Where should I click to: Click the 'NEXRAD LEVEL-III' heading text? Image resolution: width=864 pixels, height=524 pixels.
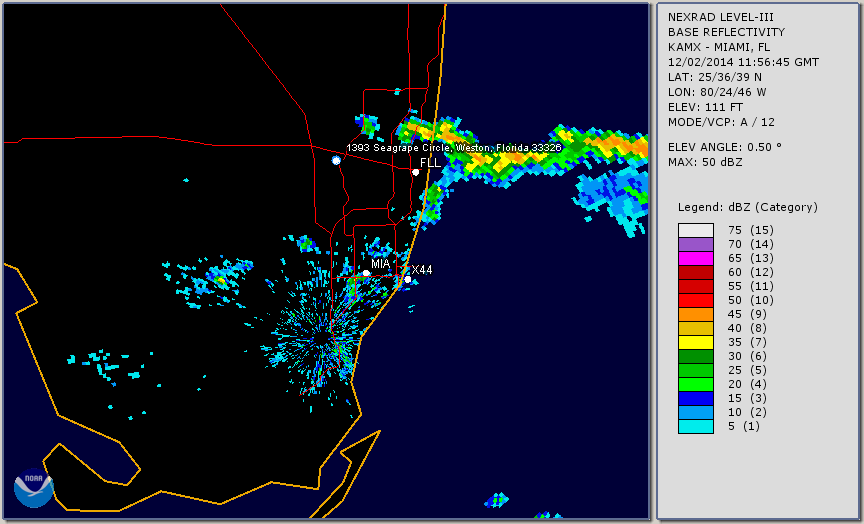[721, 18]
